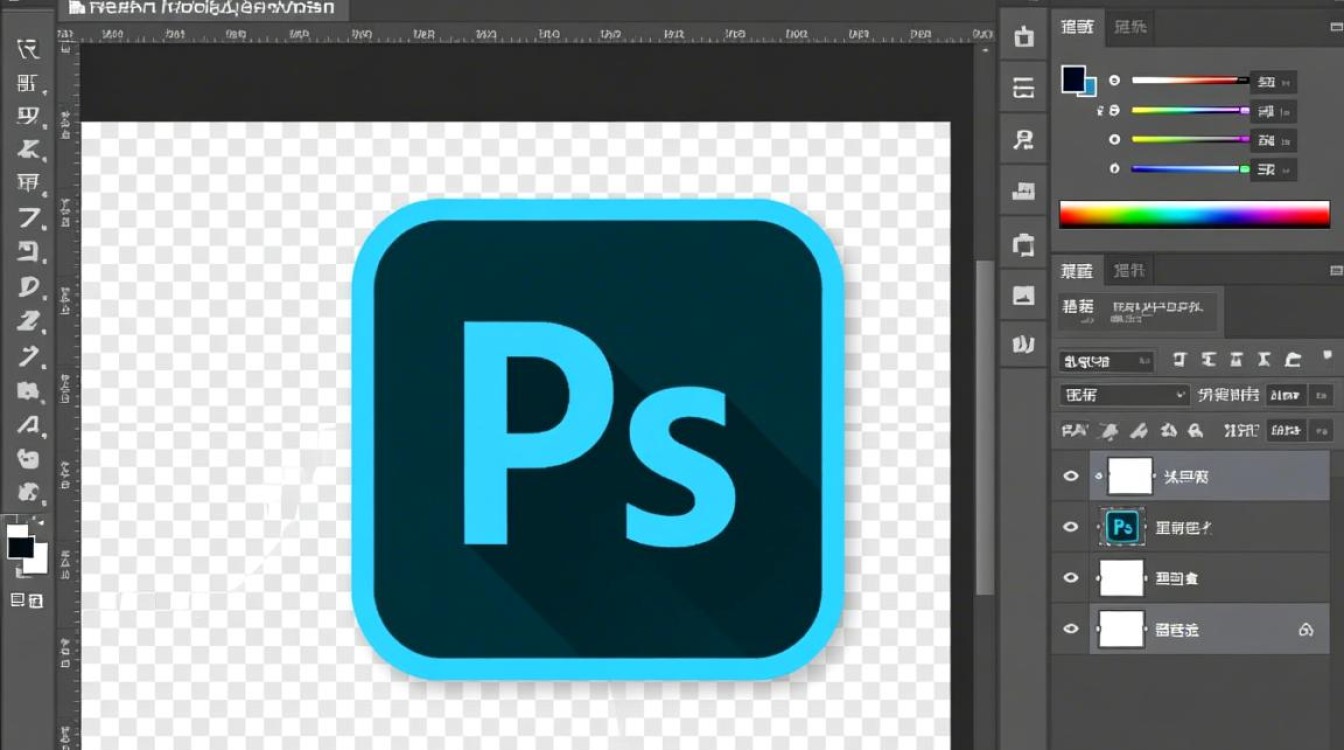Click the opacity value field in the Layers panel
Screen dimensions: 1344x750
click(x=1285, y=395)
